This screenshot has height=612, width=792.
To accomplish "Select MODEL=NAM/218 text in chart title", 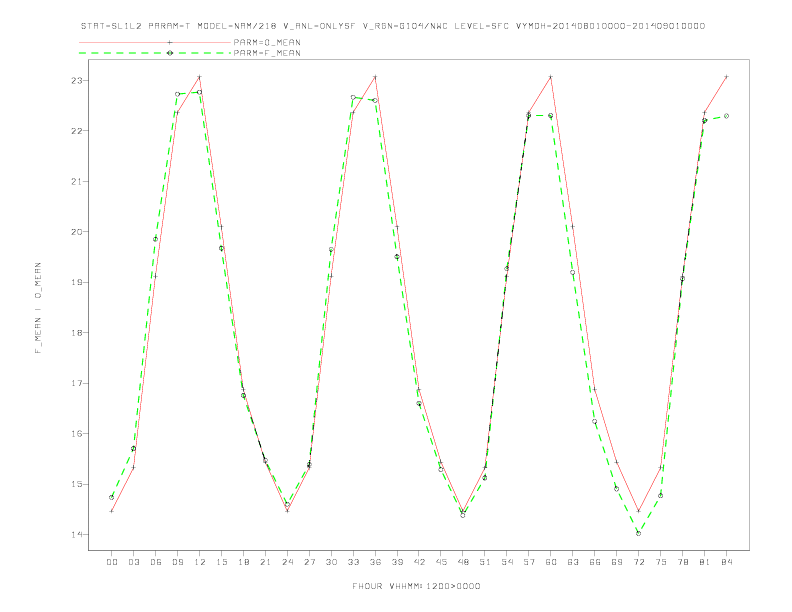I will tap(237, 26).
